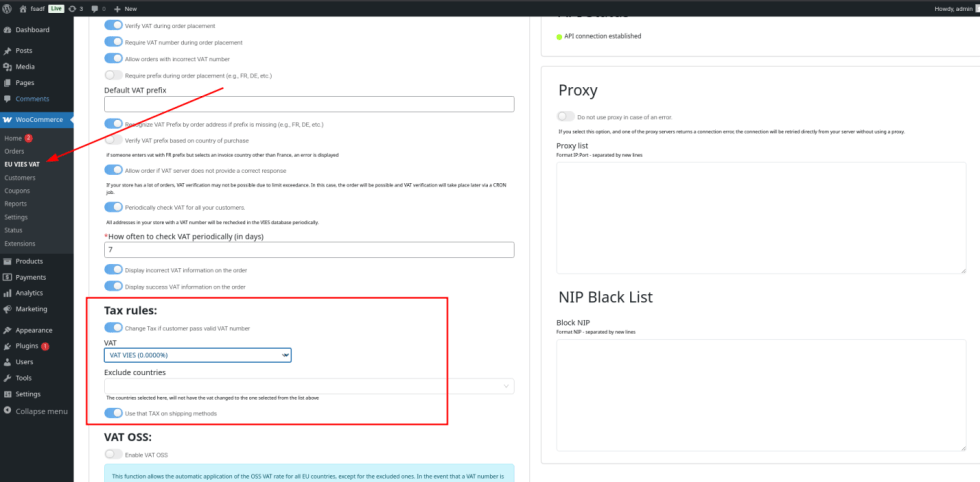
Task: Open WooCommerce Settings submenu item
Action: point(16,217)
